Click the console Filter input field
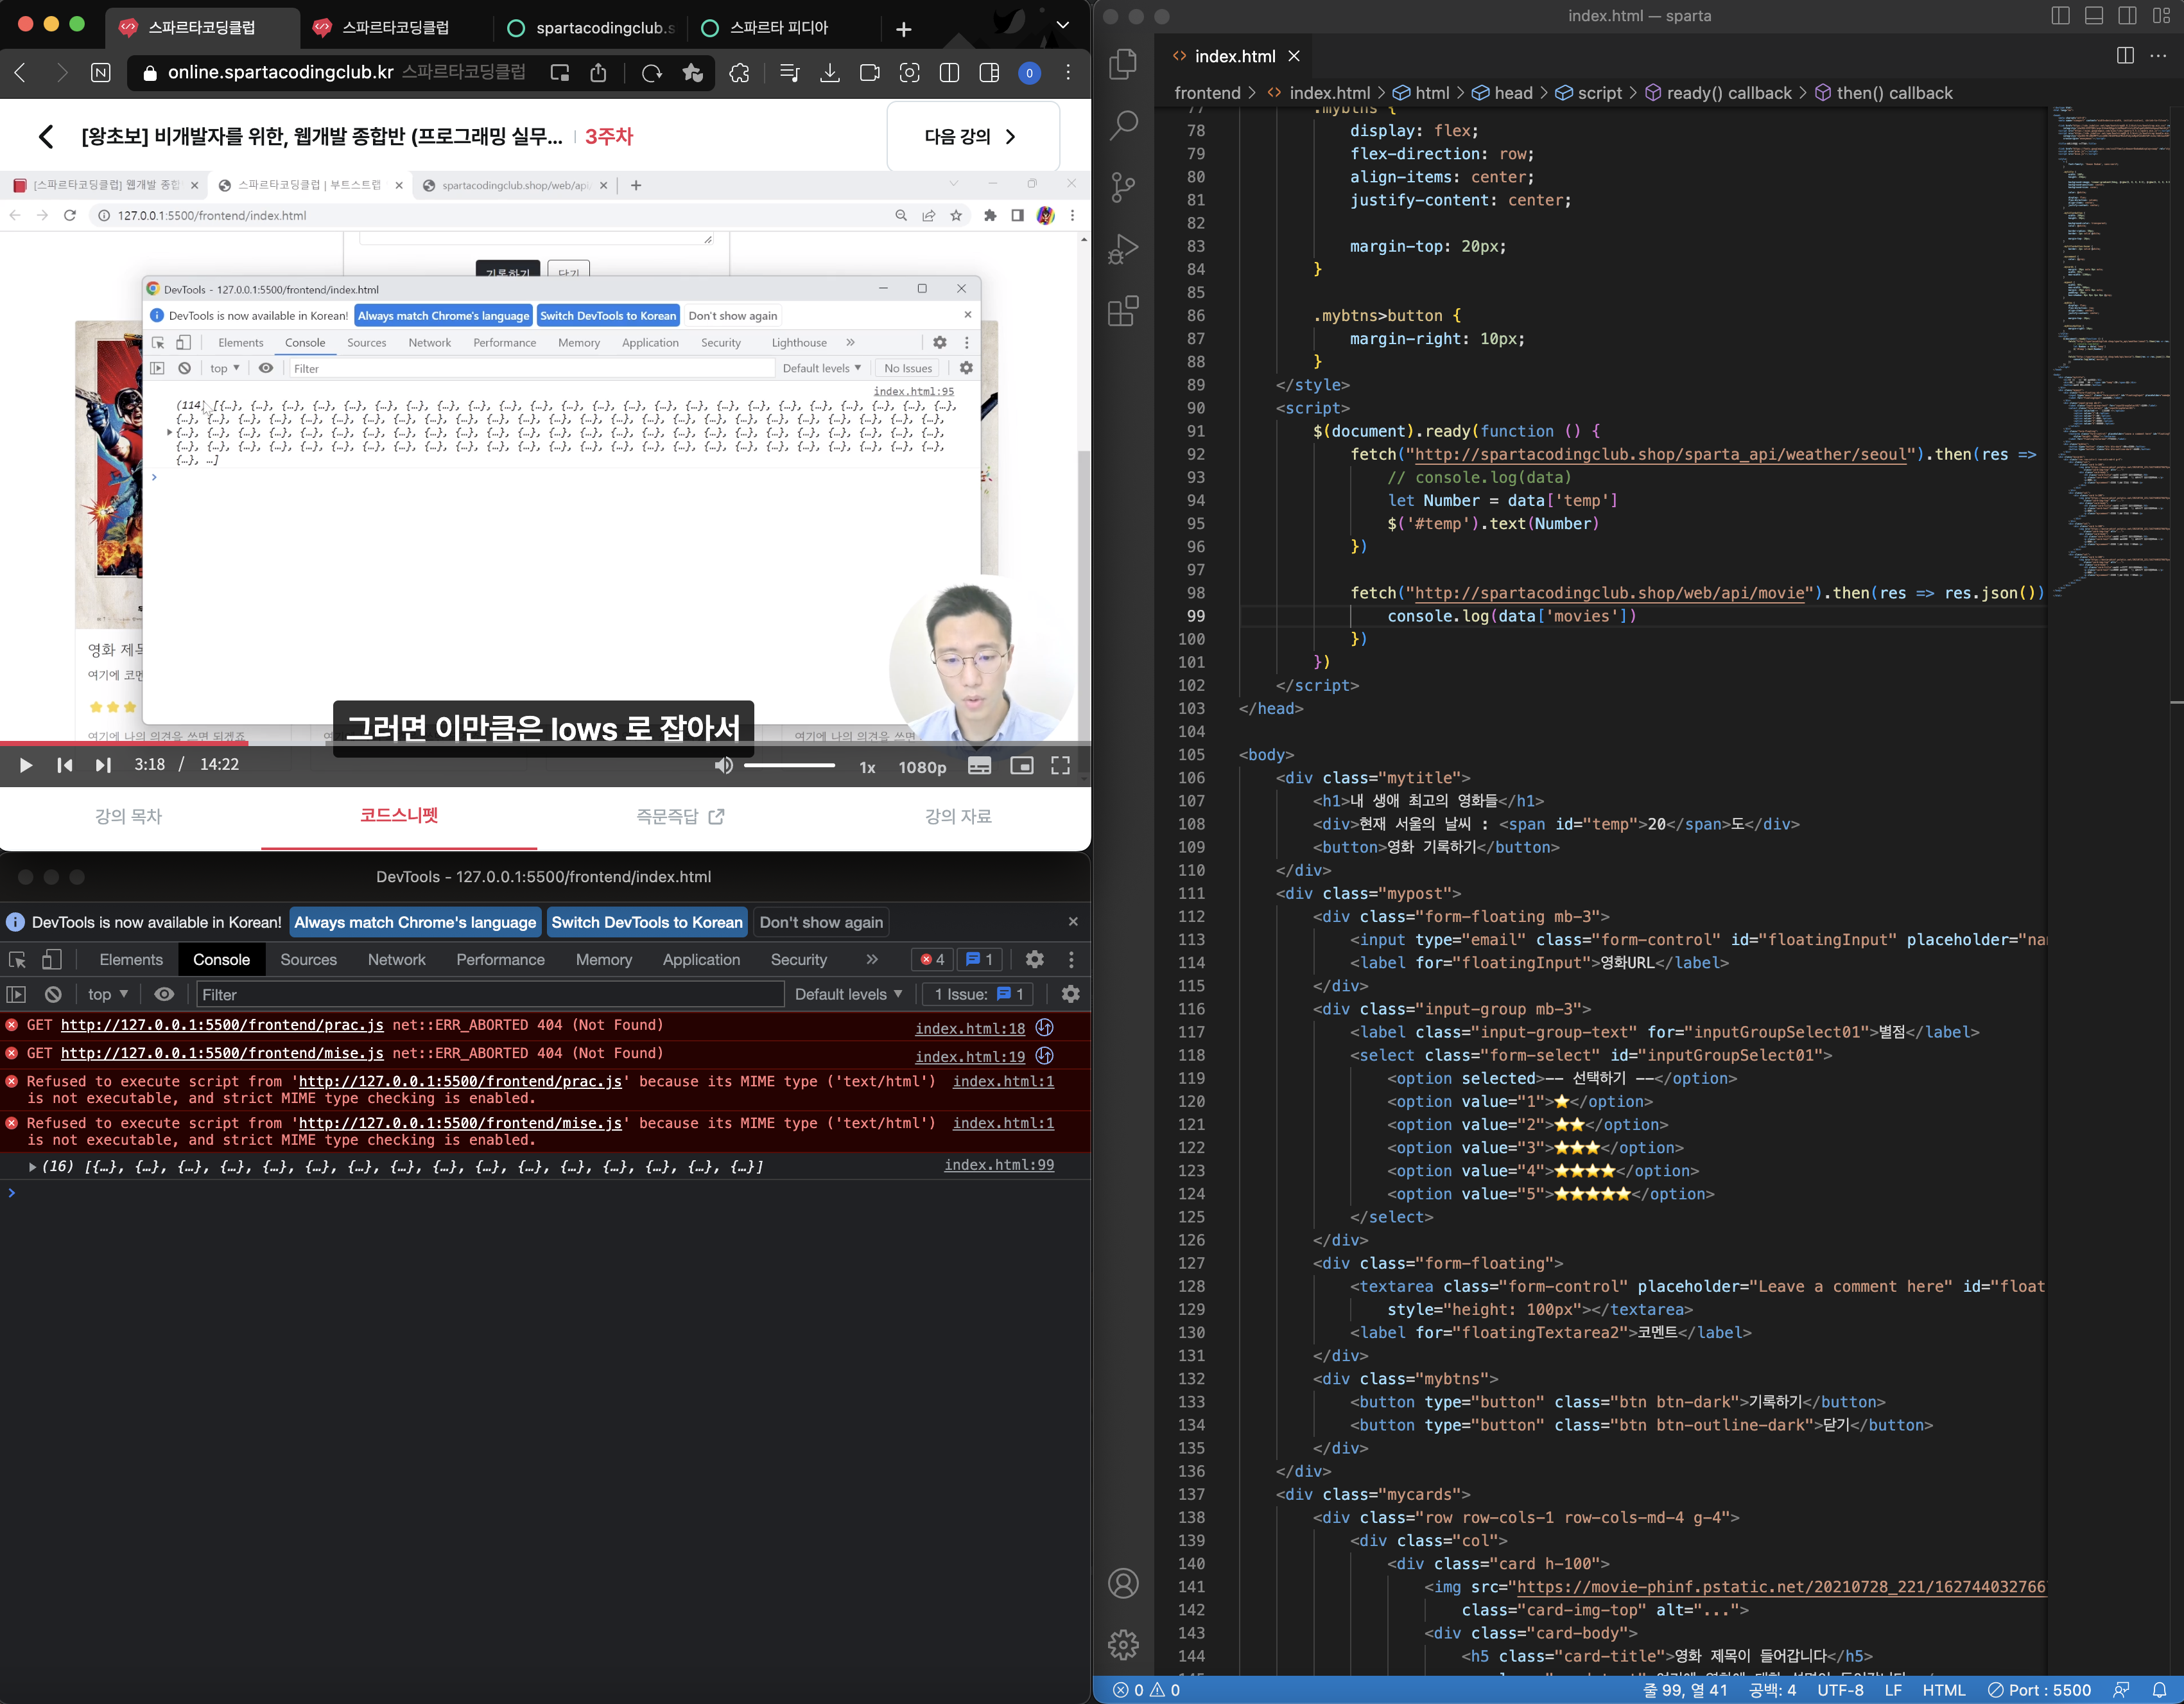 (x=490, y=995)
